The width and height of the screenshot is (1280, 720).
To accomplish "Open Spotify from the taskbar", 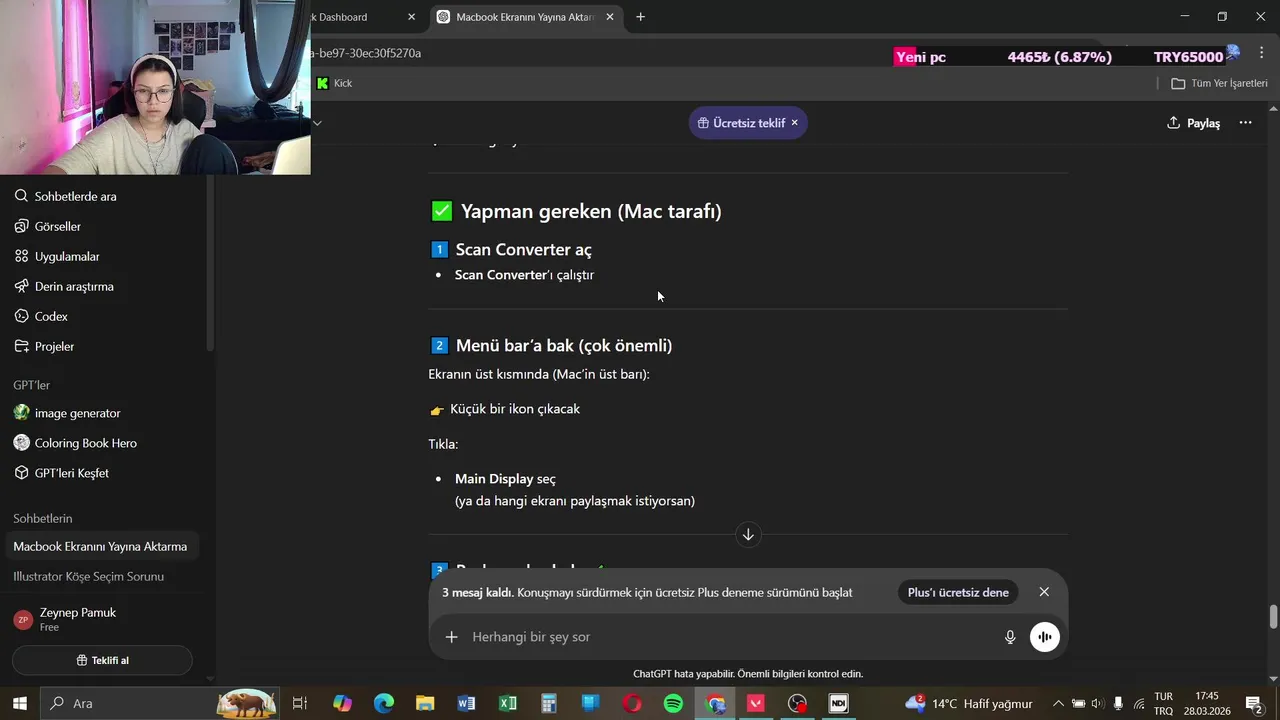I will (673, 704).
